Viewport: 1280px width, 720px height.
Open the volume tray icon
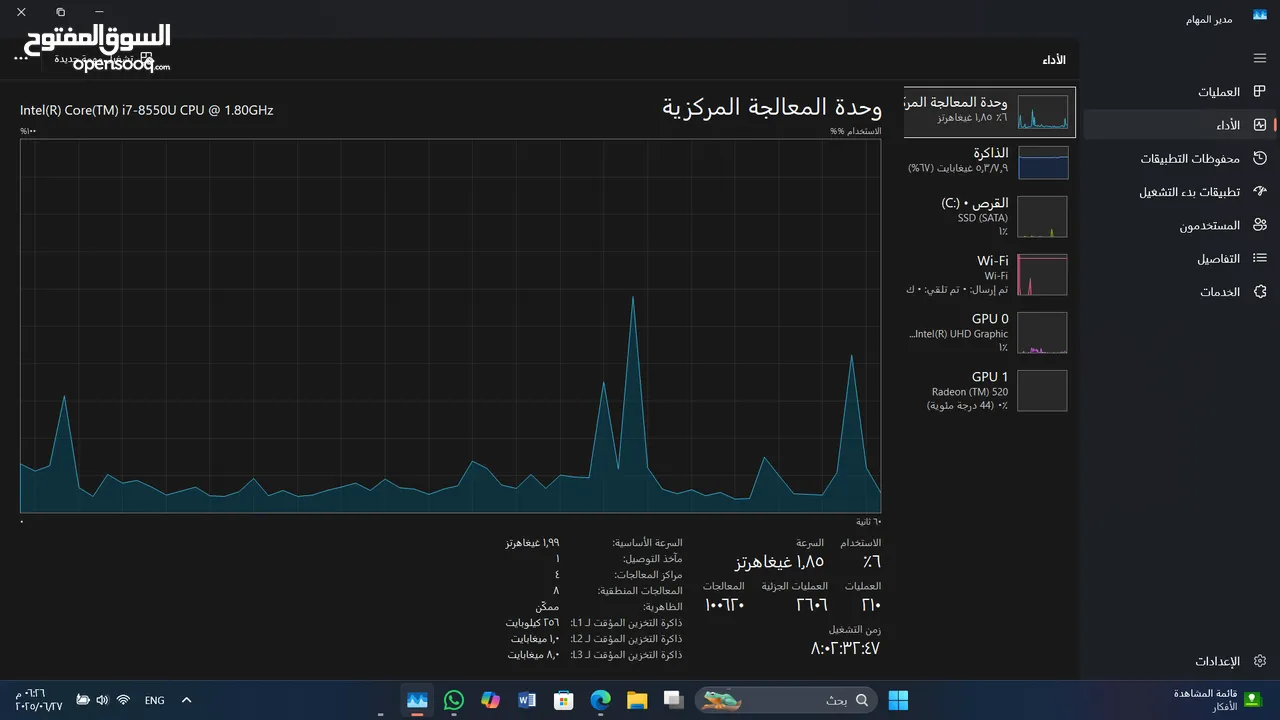coord(103,700)
